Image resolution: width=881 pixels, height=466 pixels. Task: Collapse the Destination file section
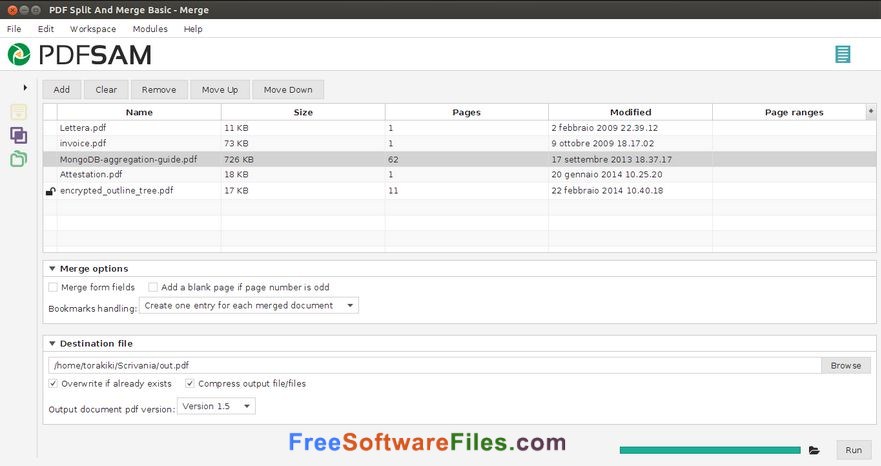(52, 343)
